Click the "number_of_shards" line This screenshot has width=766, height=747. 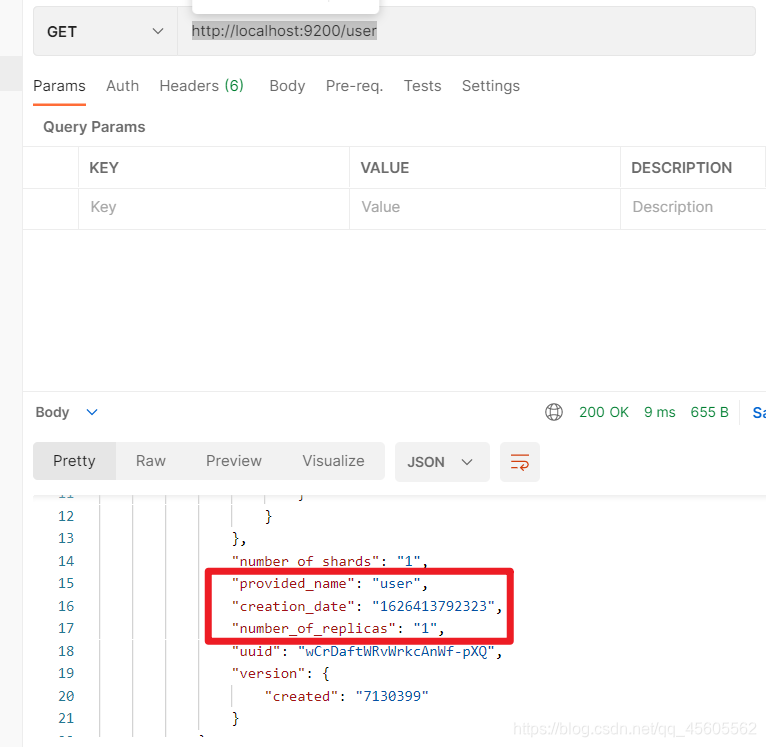(x=330, y=561)
